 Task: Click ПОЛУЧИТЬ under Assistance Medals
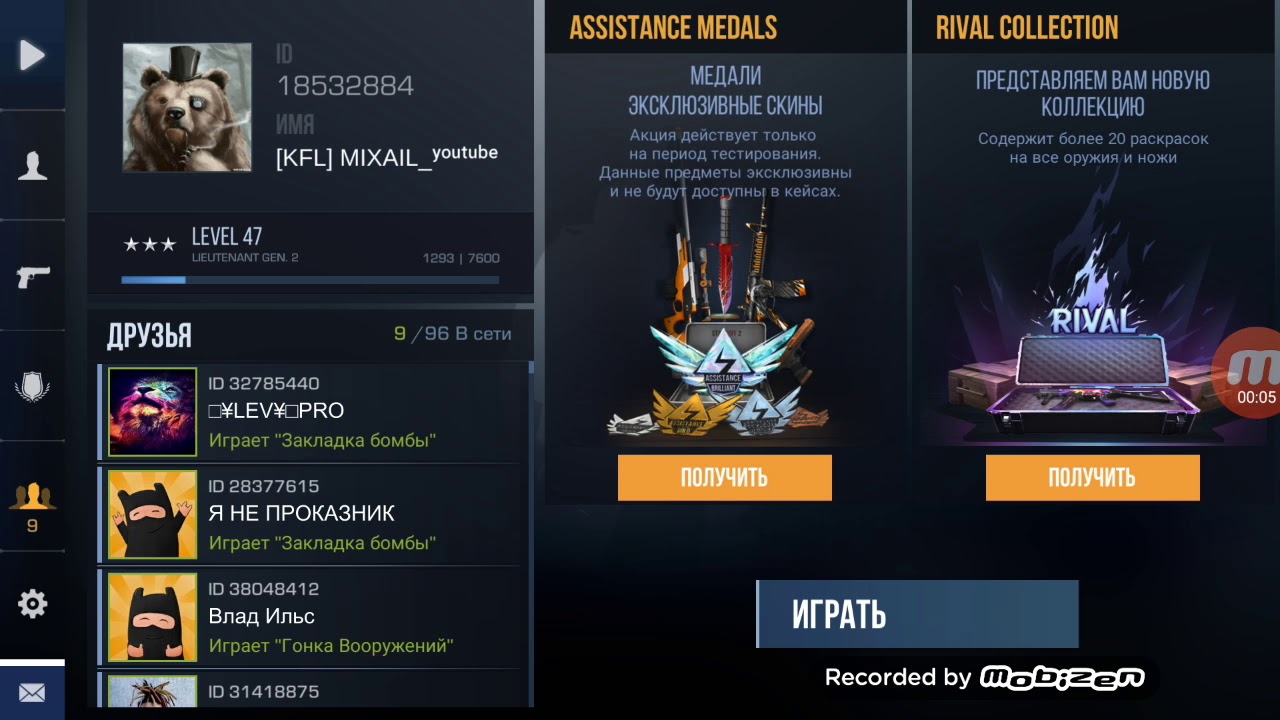tap(724, 477)
